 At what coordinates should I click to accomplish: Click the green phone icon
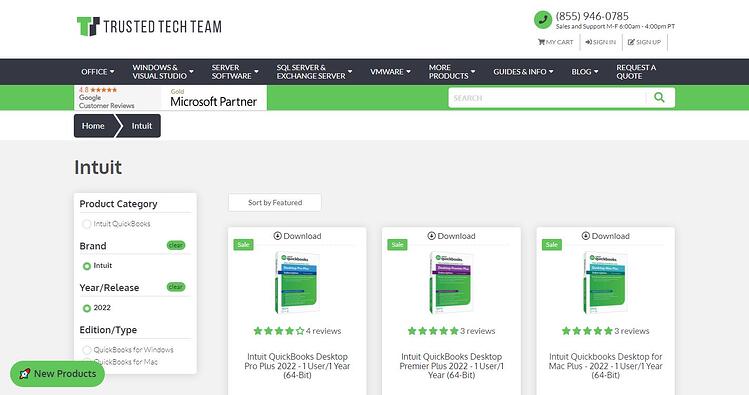click(x=543, y=20)
